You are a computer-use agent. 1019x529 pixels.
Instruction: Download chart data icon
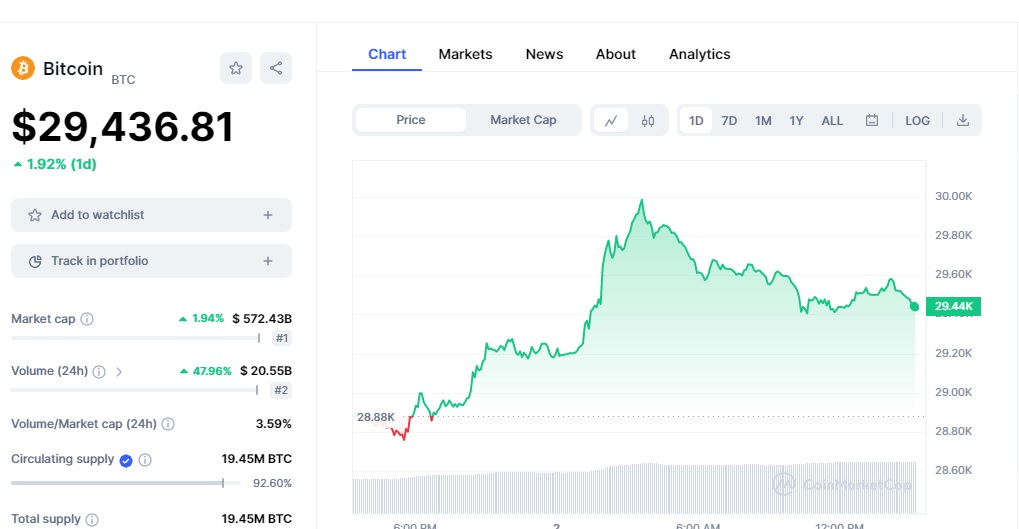[963, 120]
